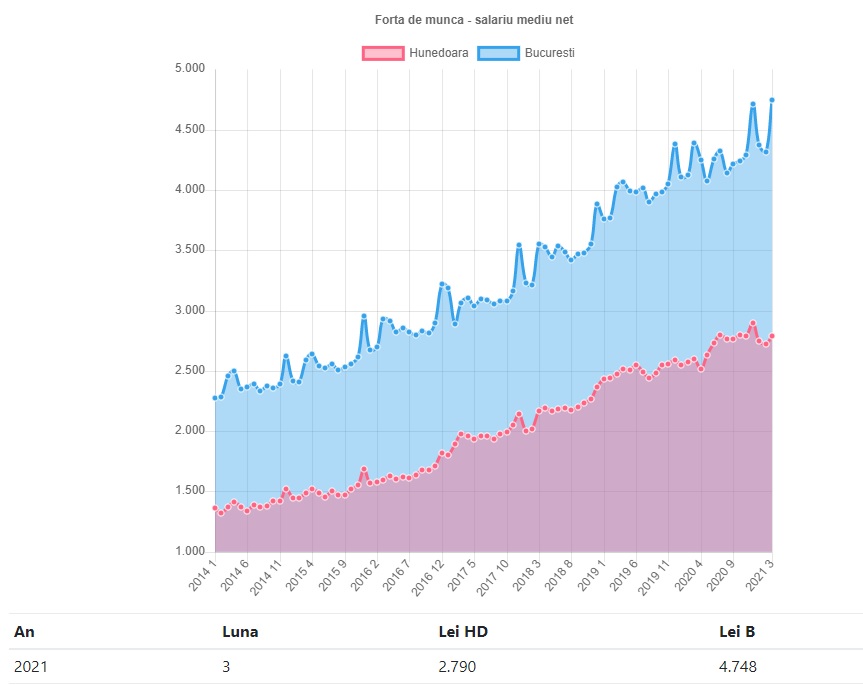Click the chart title 'Forta de munca - salariu mediu net'
The width and height of the screenshot is (863, 685).
click(473, 20)
